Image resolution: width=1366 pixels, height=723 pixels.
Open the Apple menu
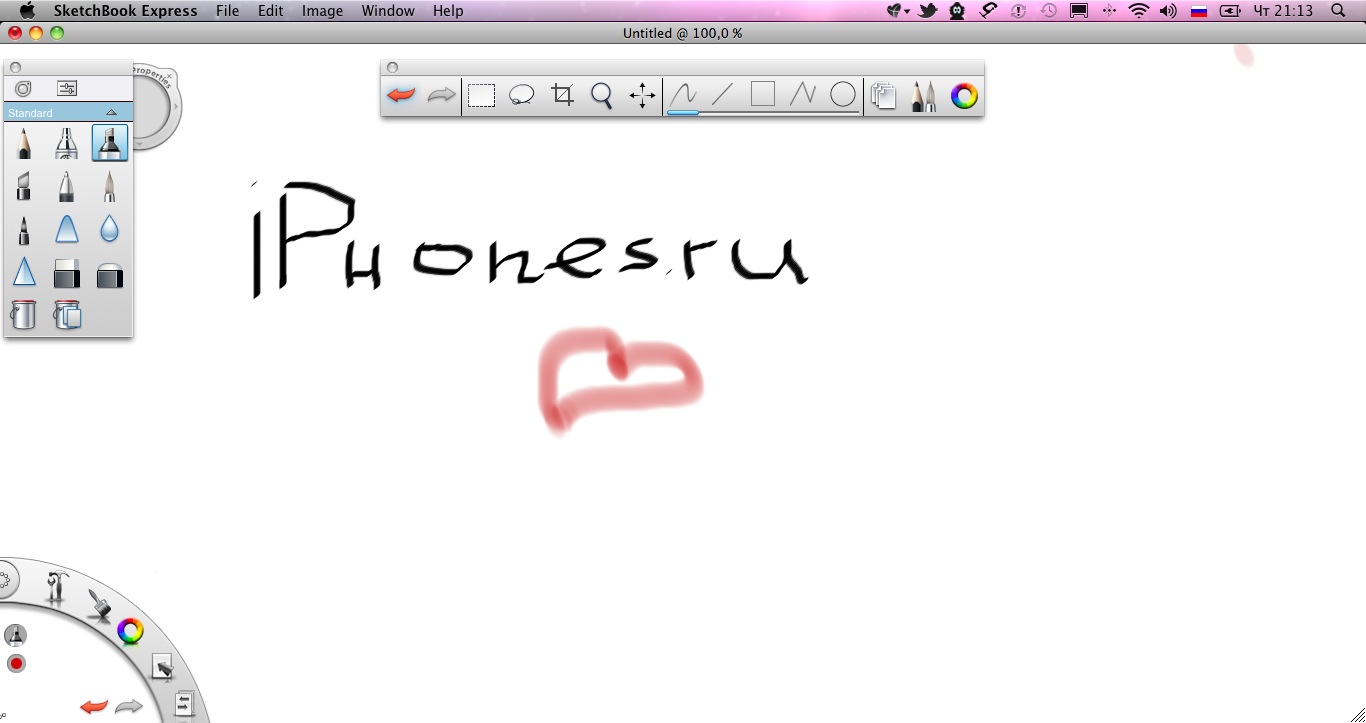pos(27,10)
